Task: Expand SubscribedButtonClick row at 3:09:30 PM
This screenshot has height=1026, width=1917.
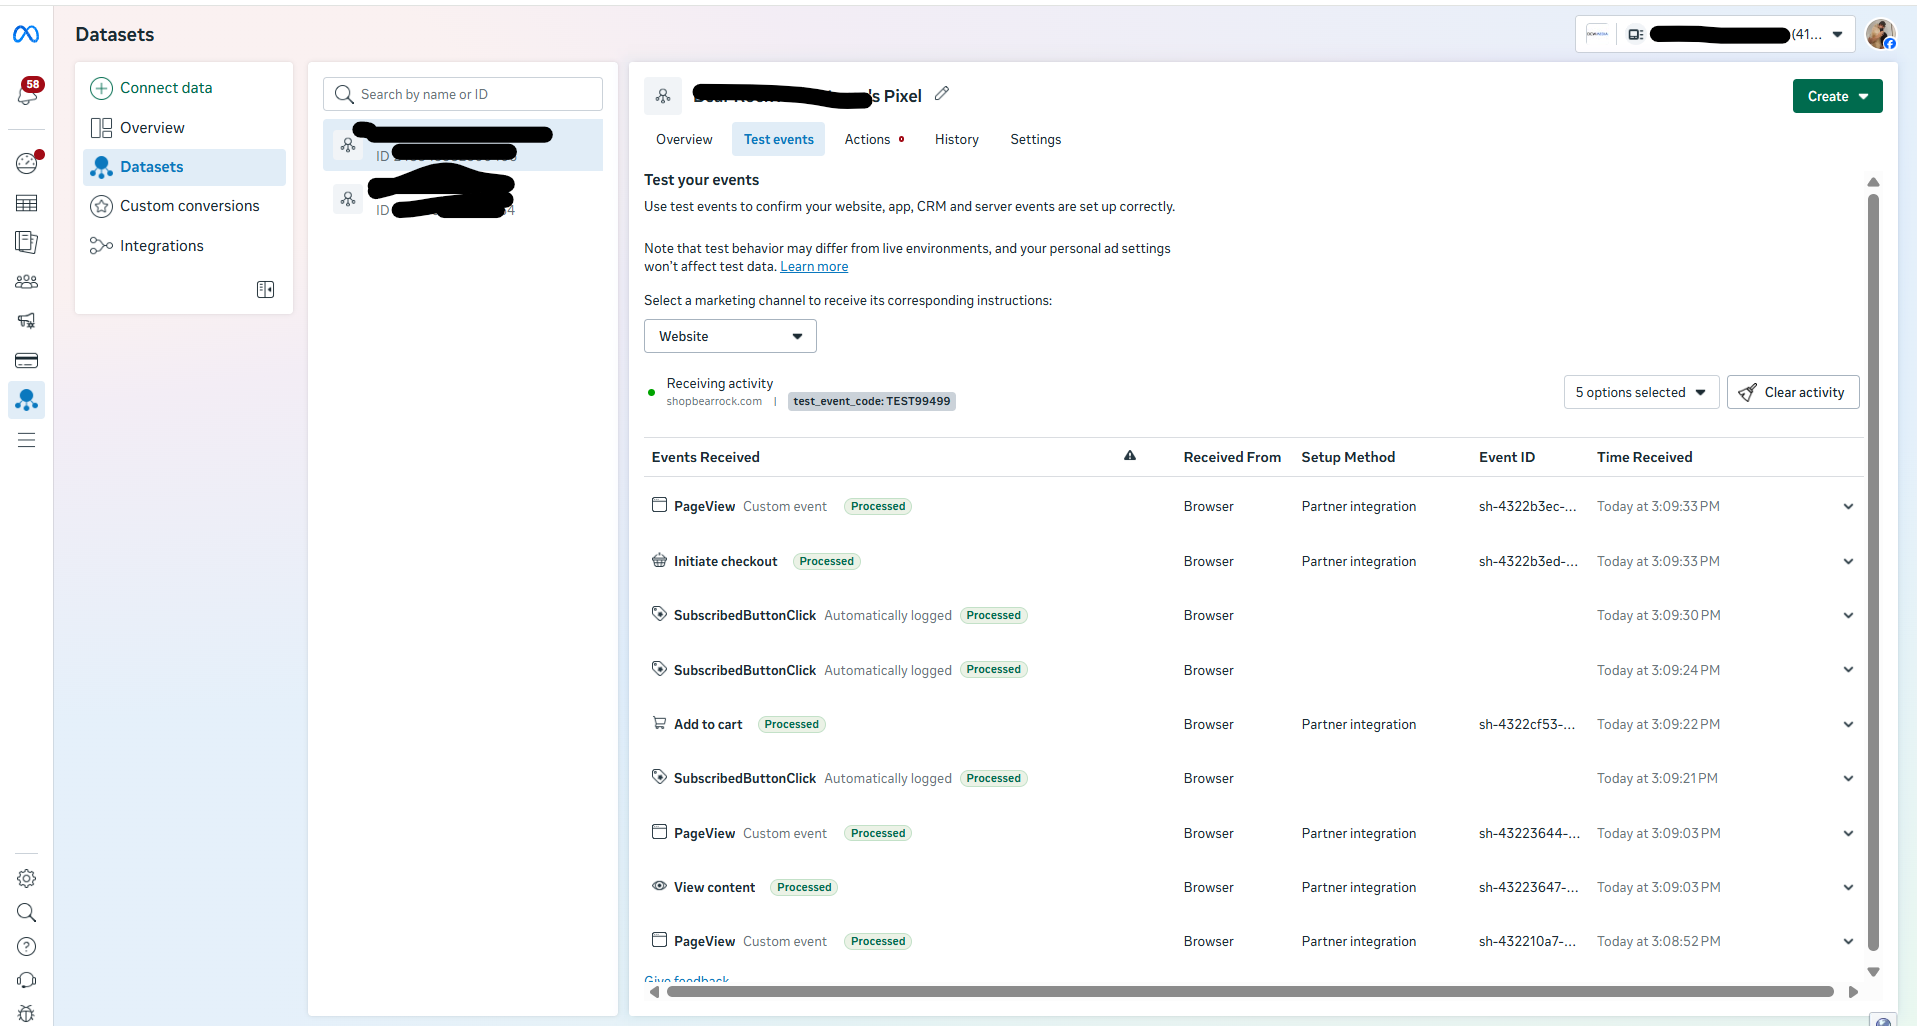Action: (x=1848, y=615)
